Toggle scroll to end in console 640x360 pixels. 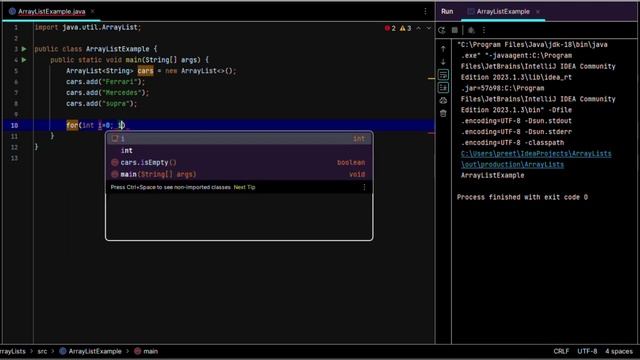pyautogui.click(x=443, y=88)
